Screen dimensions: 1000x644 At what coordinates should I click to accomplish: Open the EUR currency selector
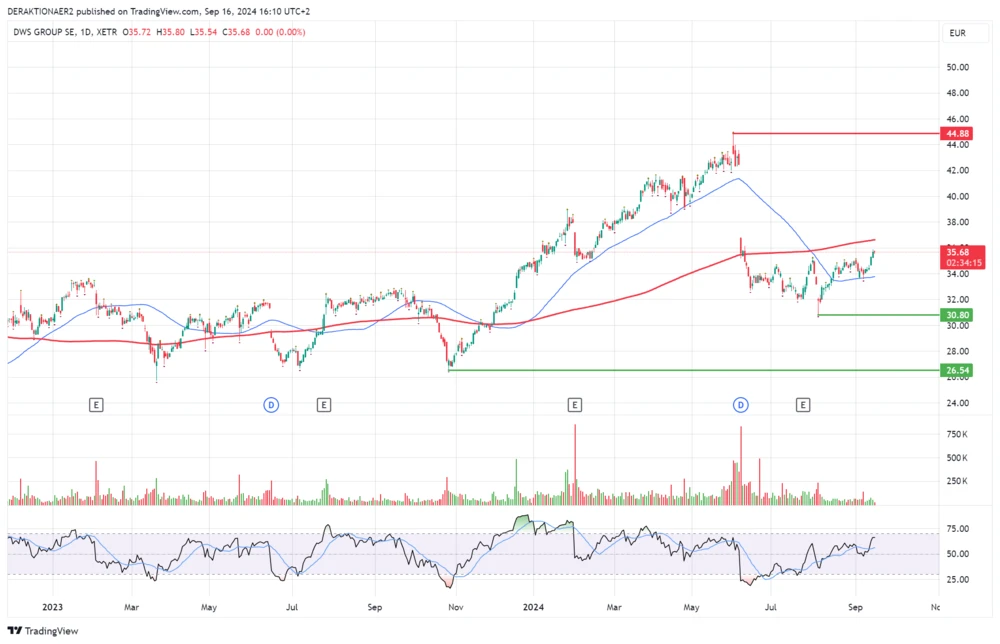957,33
